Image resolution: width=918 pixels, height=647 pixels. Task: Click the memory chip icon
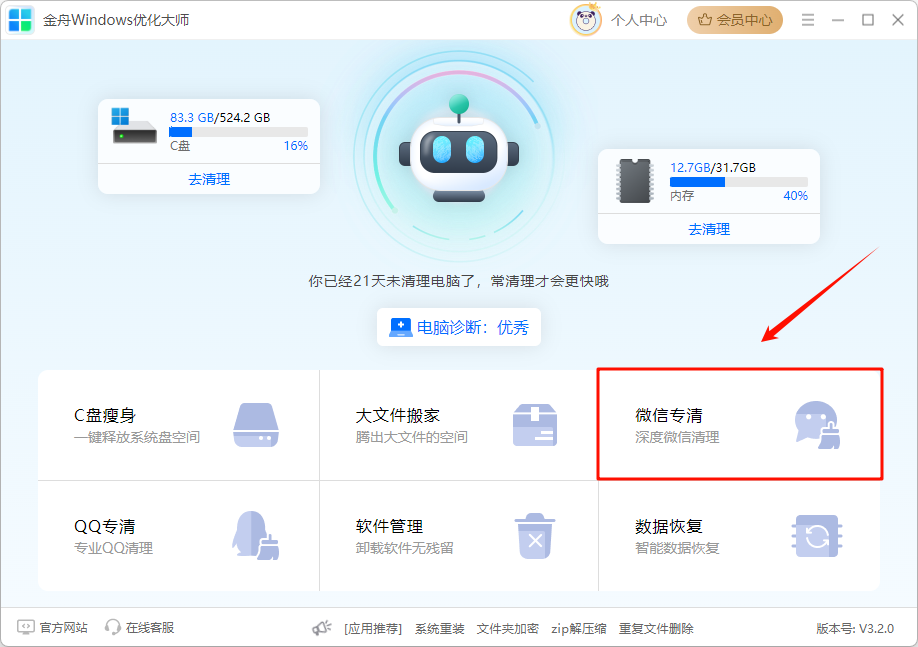coord(635,181)
